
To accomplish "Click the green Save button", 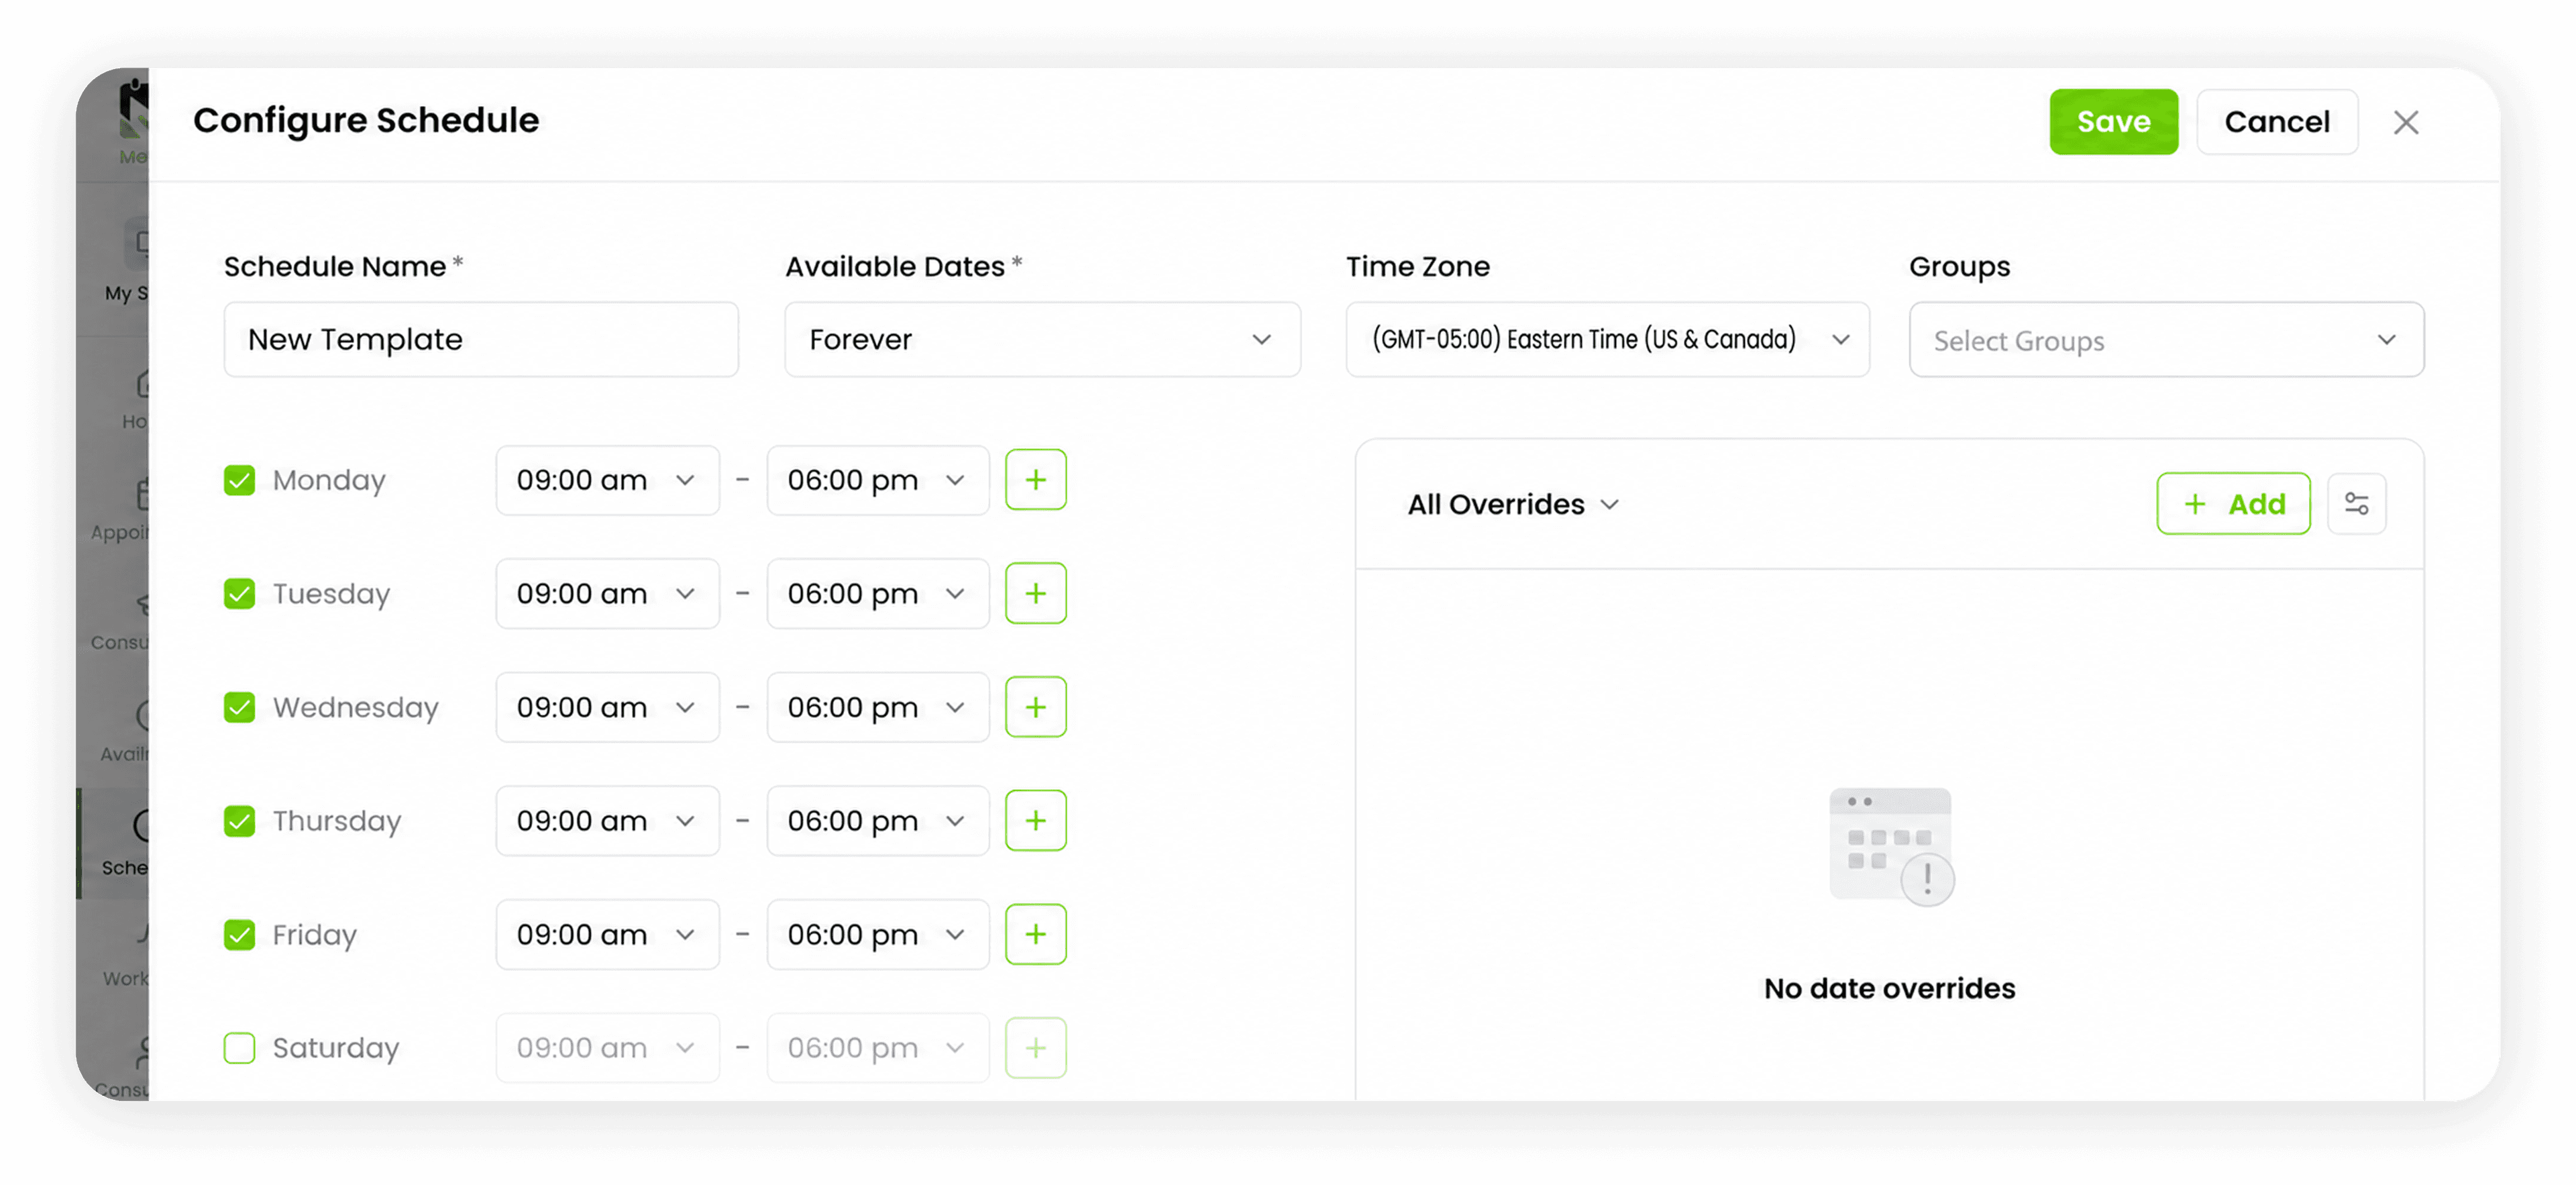I will pos(2113,122).
